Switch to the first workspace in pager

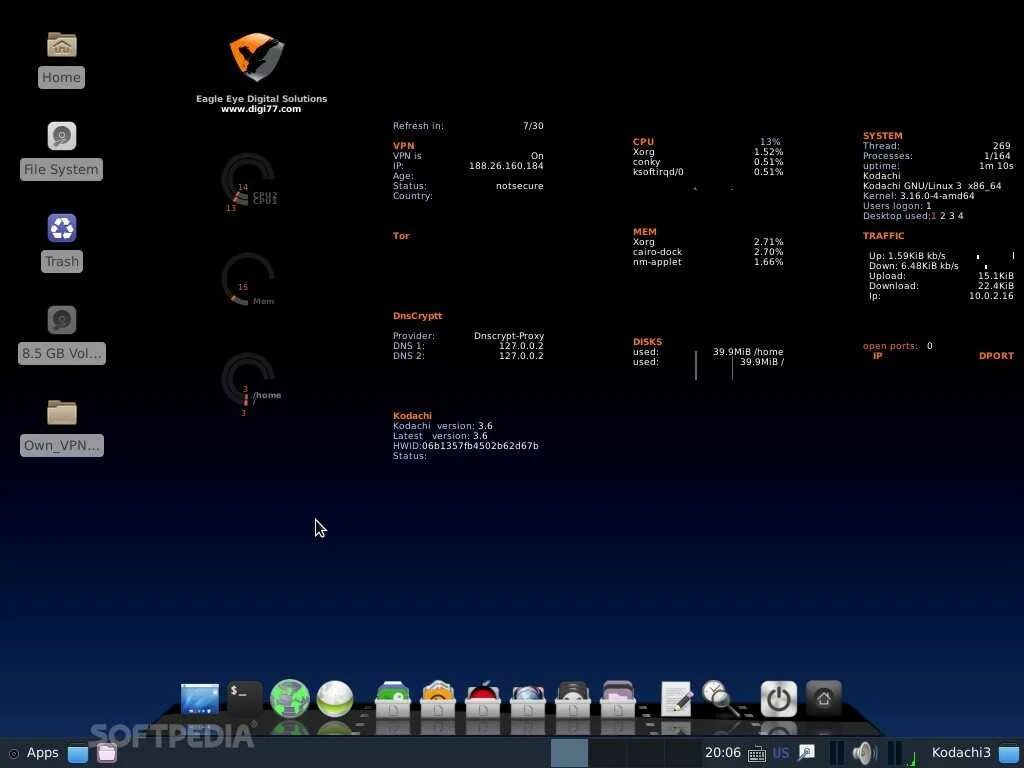[569, 753]
